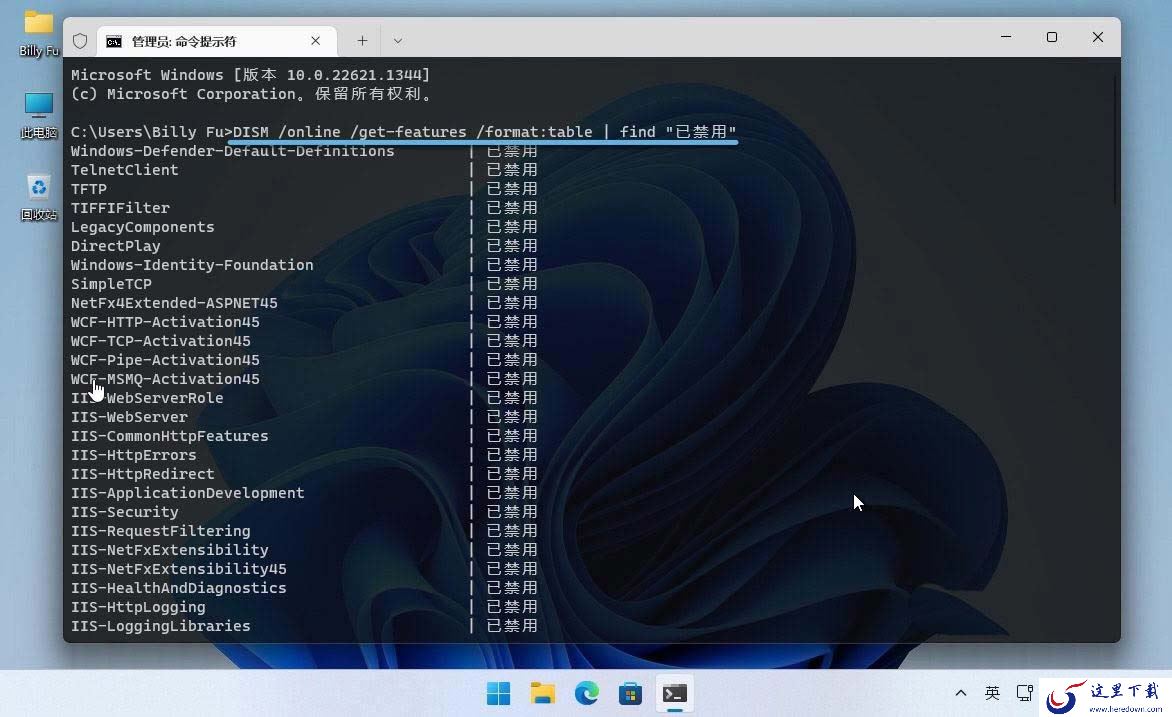Click IIS-WebServerRole text

147,398
